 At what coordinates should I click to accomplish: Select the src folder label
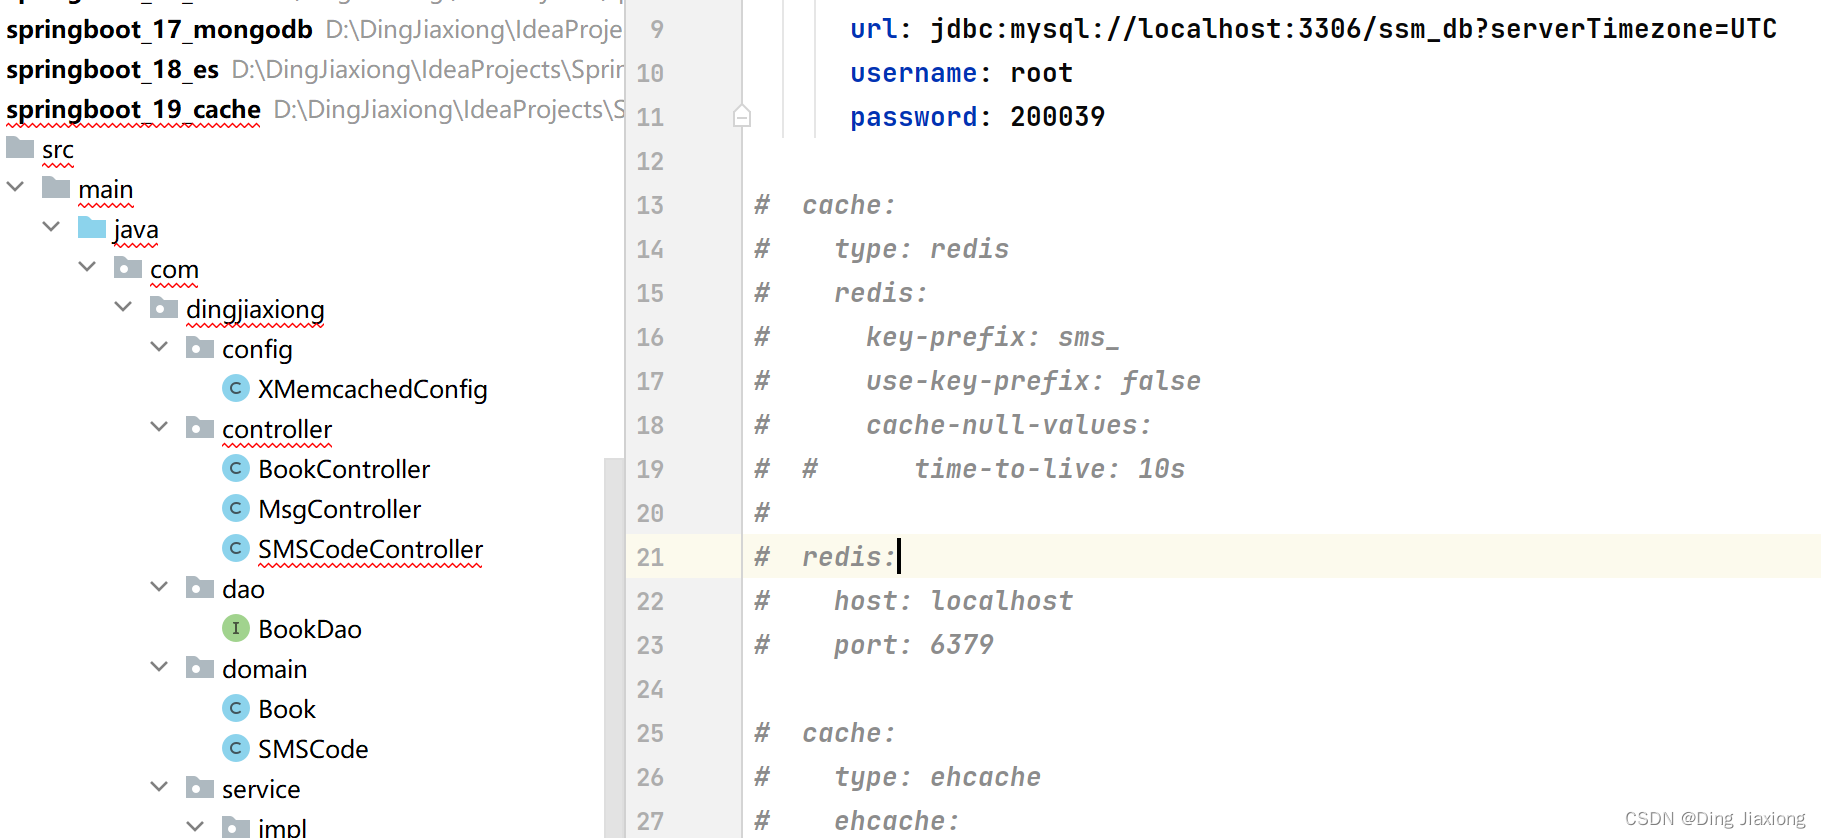click(x=58, y=150)
